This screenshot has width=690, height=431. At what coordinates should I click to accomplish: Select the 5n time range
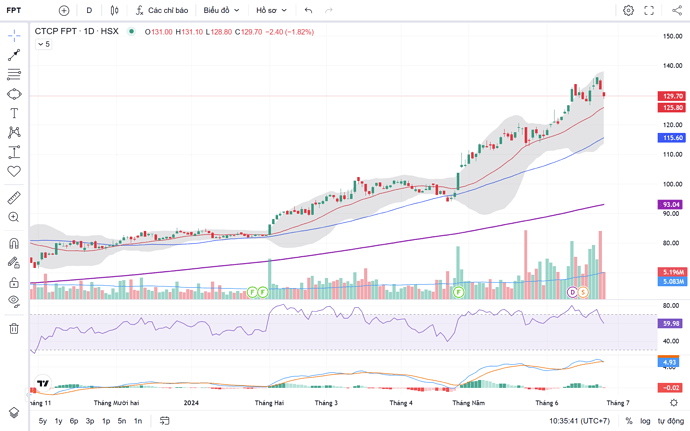tap(122, 421)
